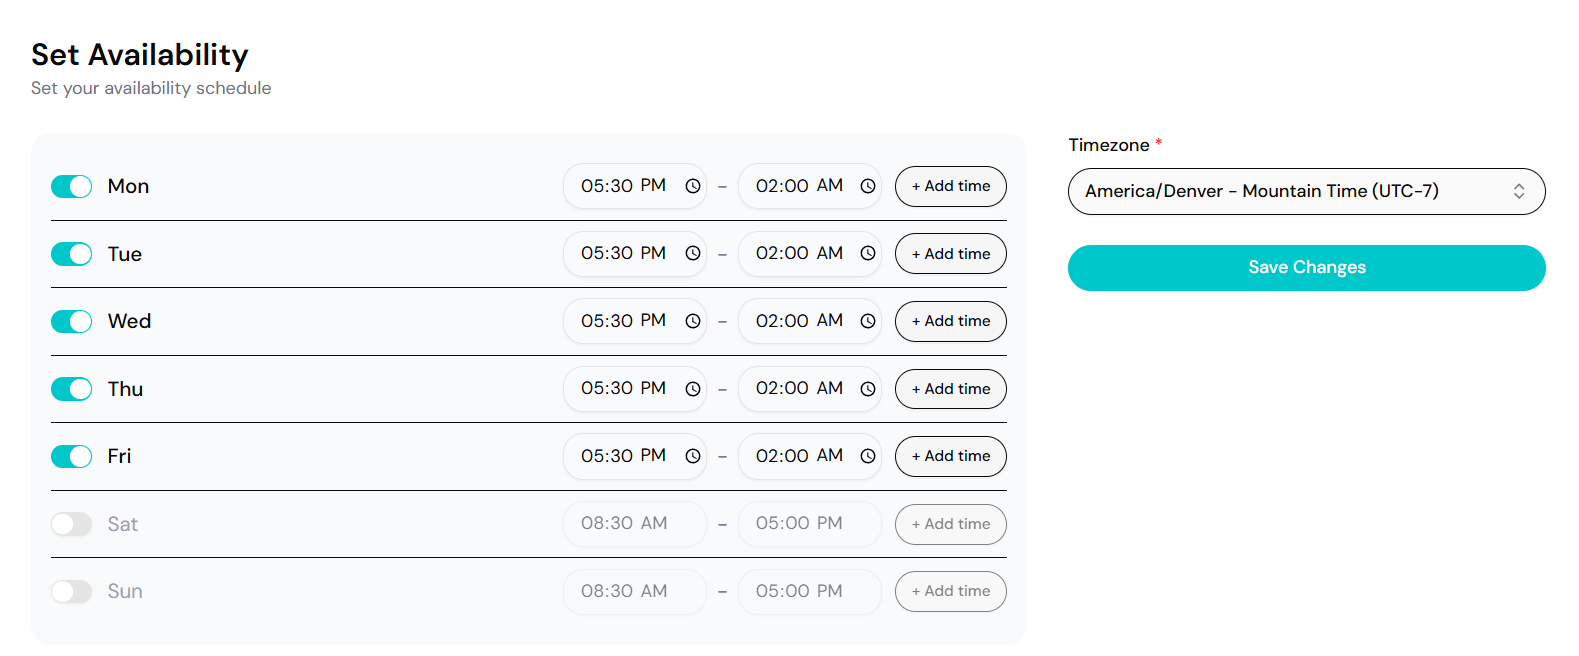Screen dimensions: 1579x656
Task: Click the clock icon beside Tuesday's 02:00 AM
Action: coord(867,253)
